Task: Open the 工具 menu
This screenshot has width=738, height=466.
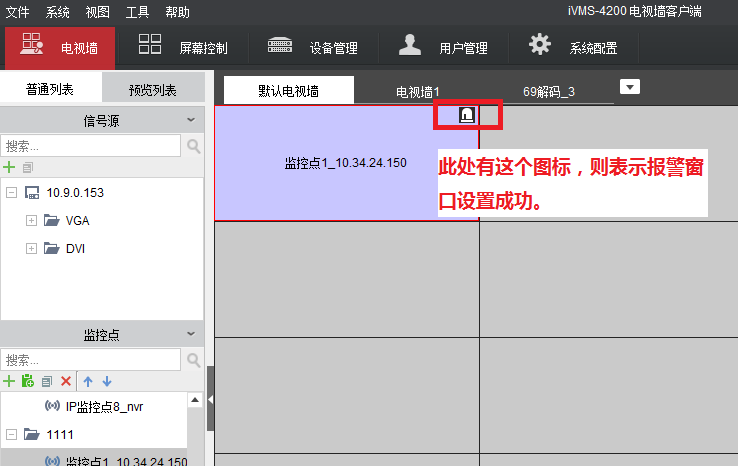Action: [x=137, y=13]
